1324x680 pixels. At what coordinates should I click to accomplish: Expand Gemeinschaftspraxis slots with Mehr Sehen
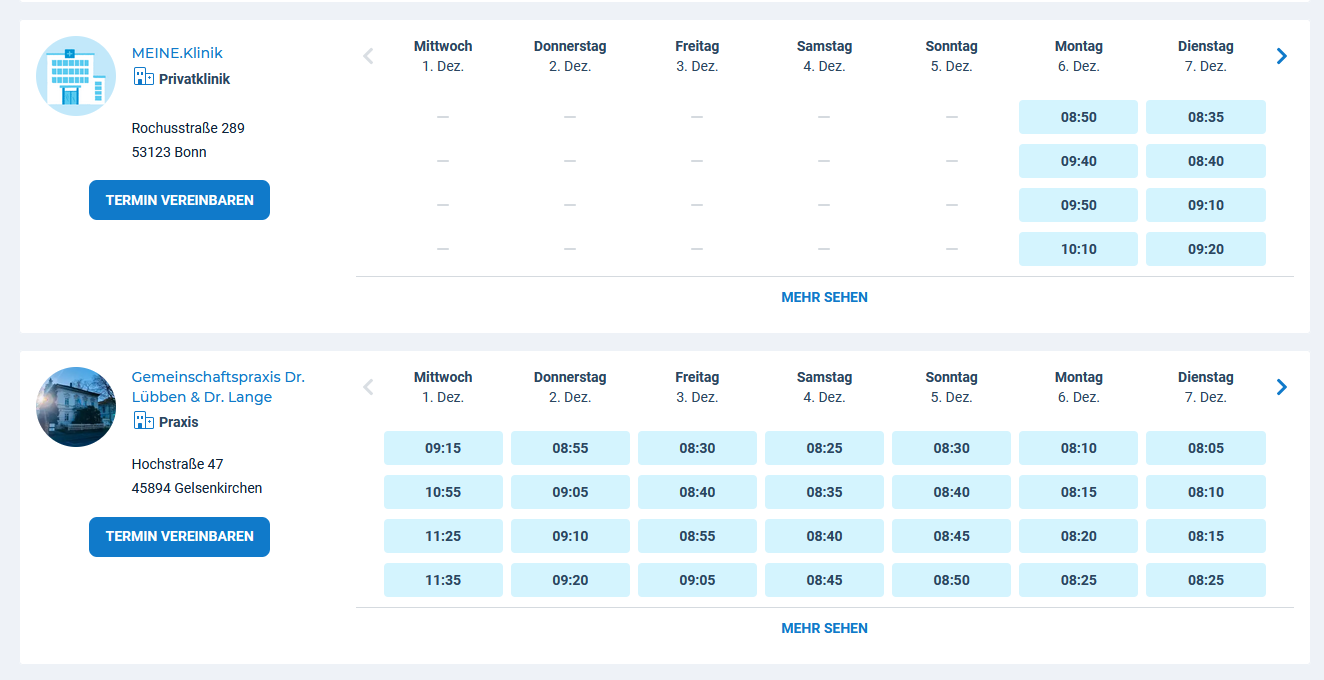[824, 628]
